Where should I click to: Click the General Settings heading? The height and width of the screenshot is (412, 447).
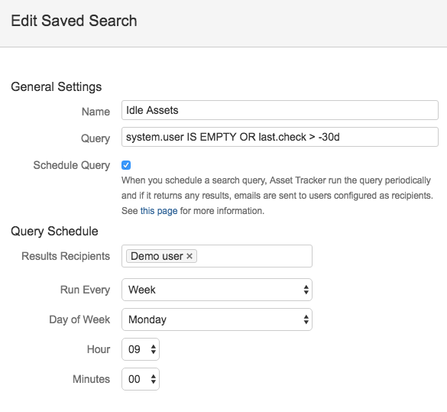[x=56, y=87]
